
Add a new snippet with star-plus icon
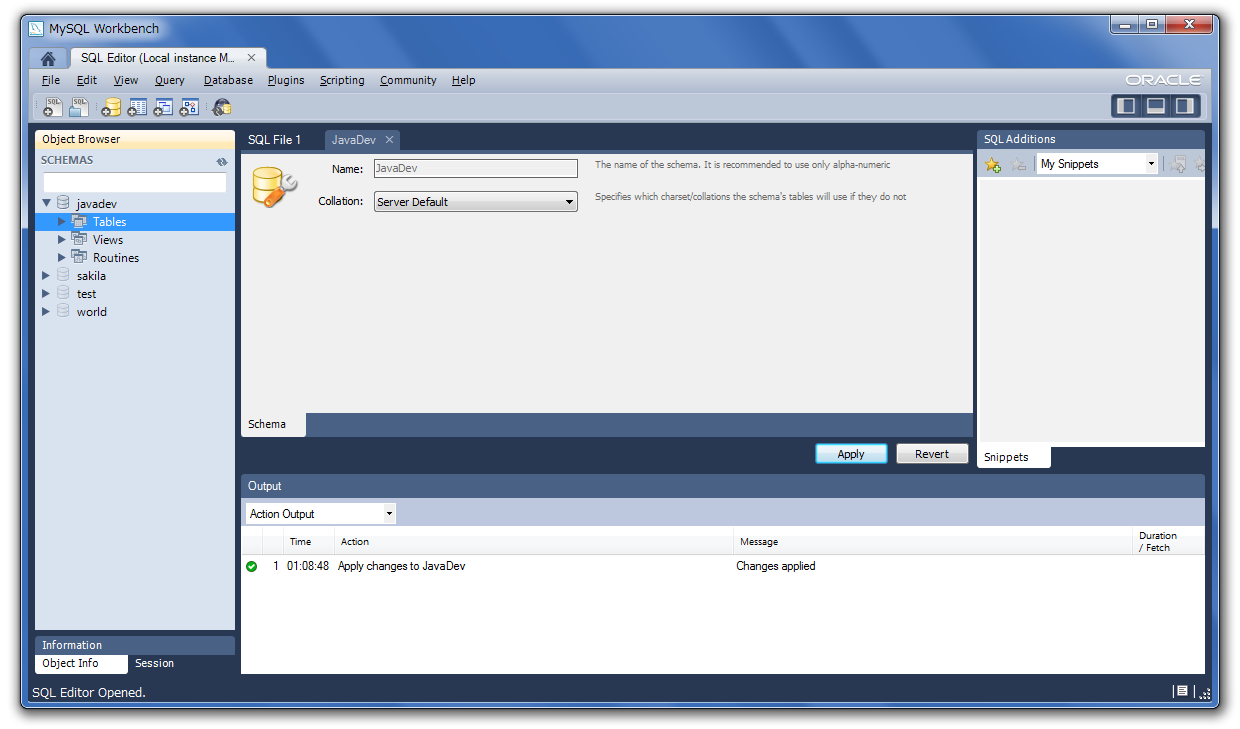[x=992, y=164]
